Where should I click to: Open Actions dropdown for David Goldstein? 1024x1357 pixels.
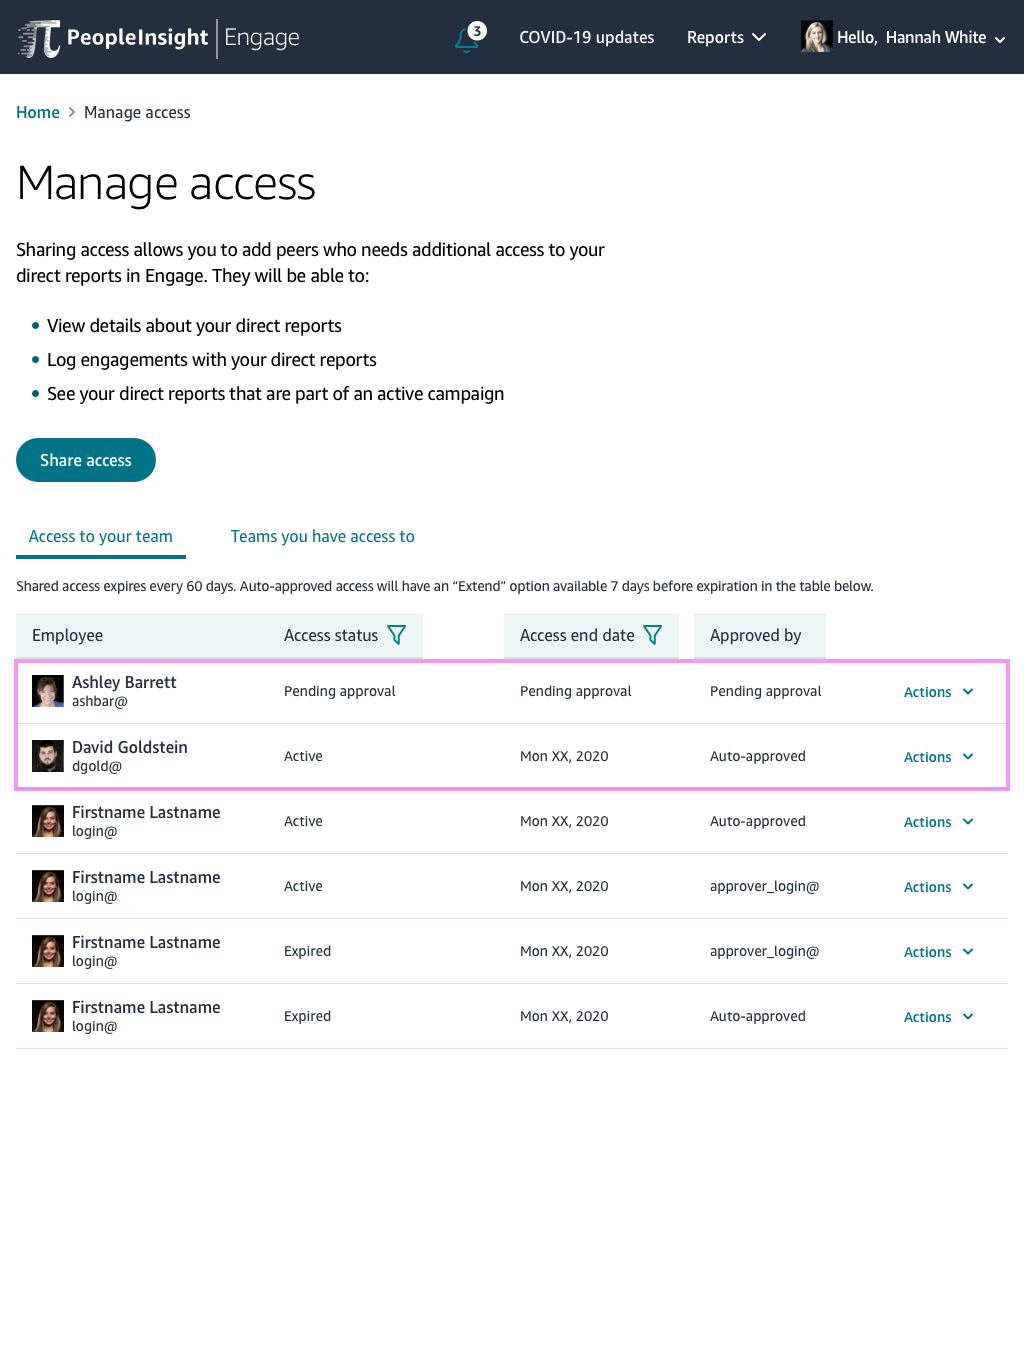coord(939,757)
